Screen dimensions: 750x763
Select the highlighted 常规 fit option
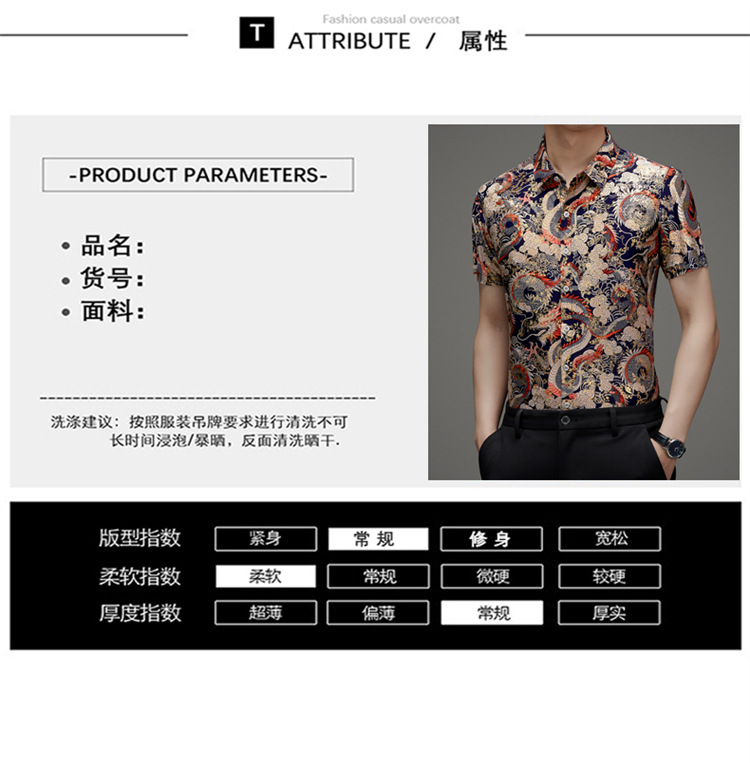coord(378,539)
